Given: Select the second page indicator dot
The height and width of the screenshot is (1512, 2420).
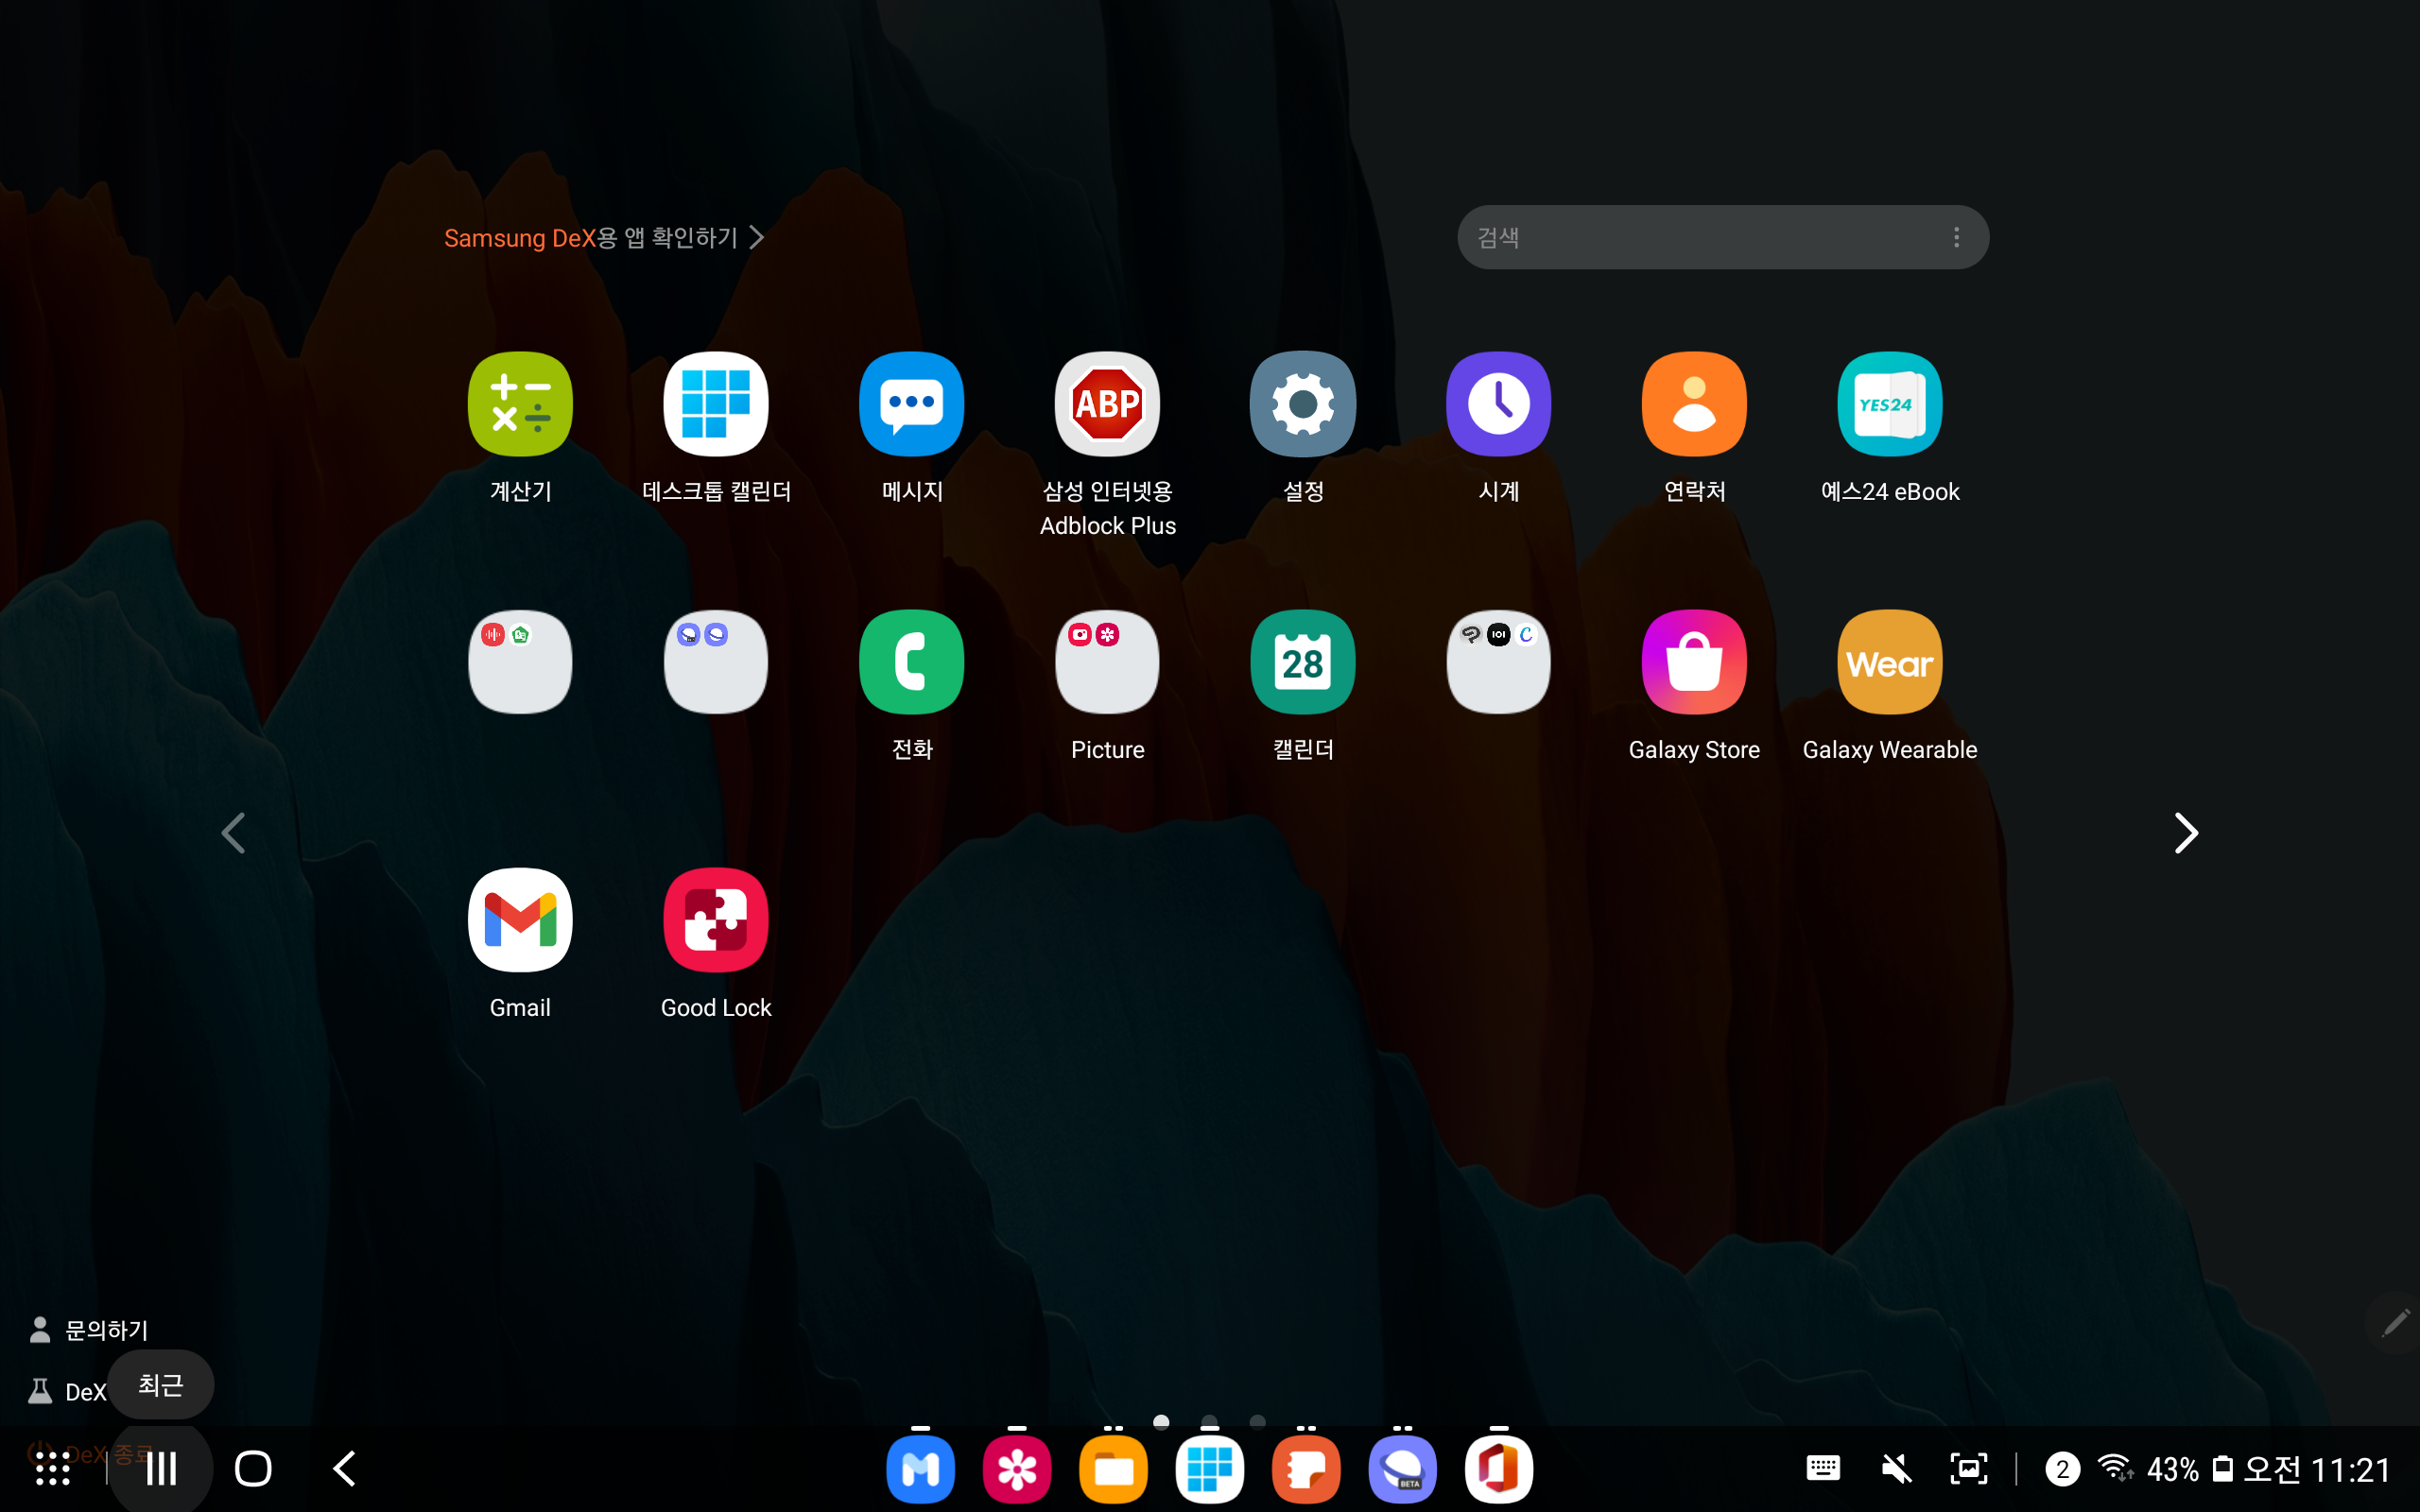Looking at the screenshot, I should coord(1209,1421).
